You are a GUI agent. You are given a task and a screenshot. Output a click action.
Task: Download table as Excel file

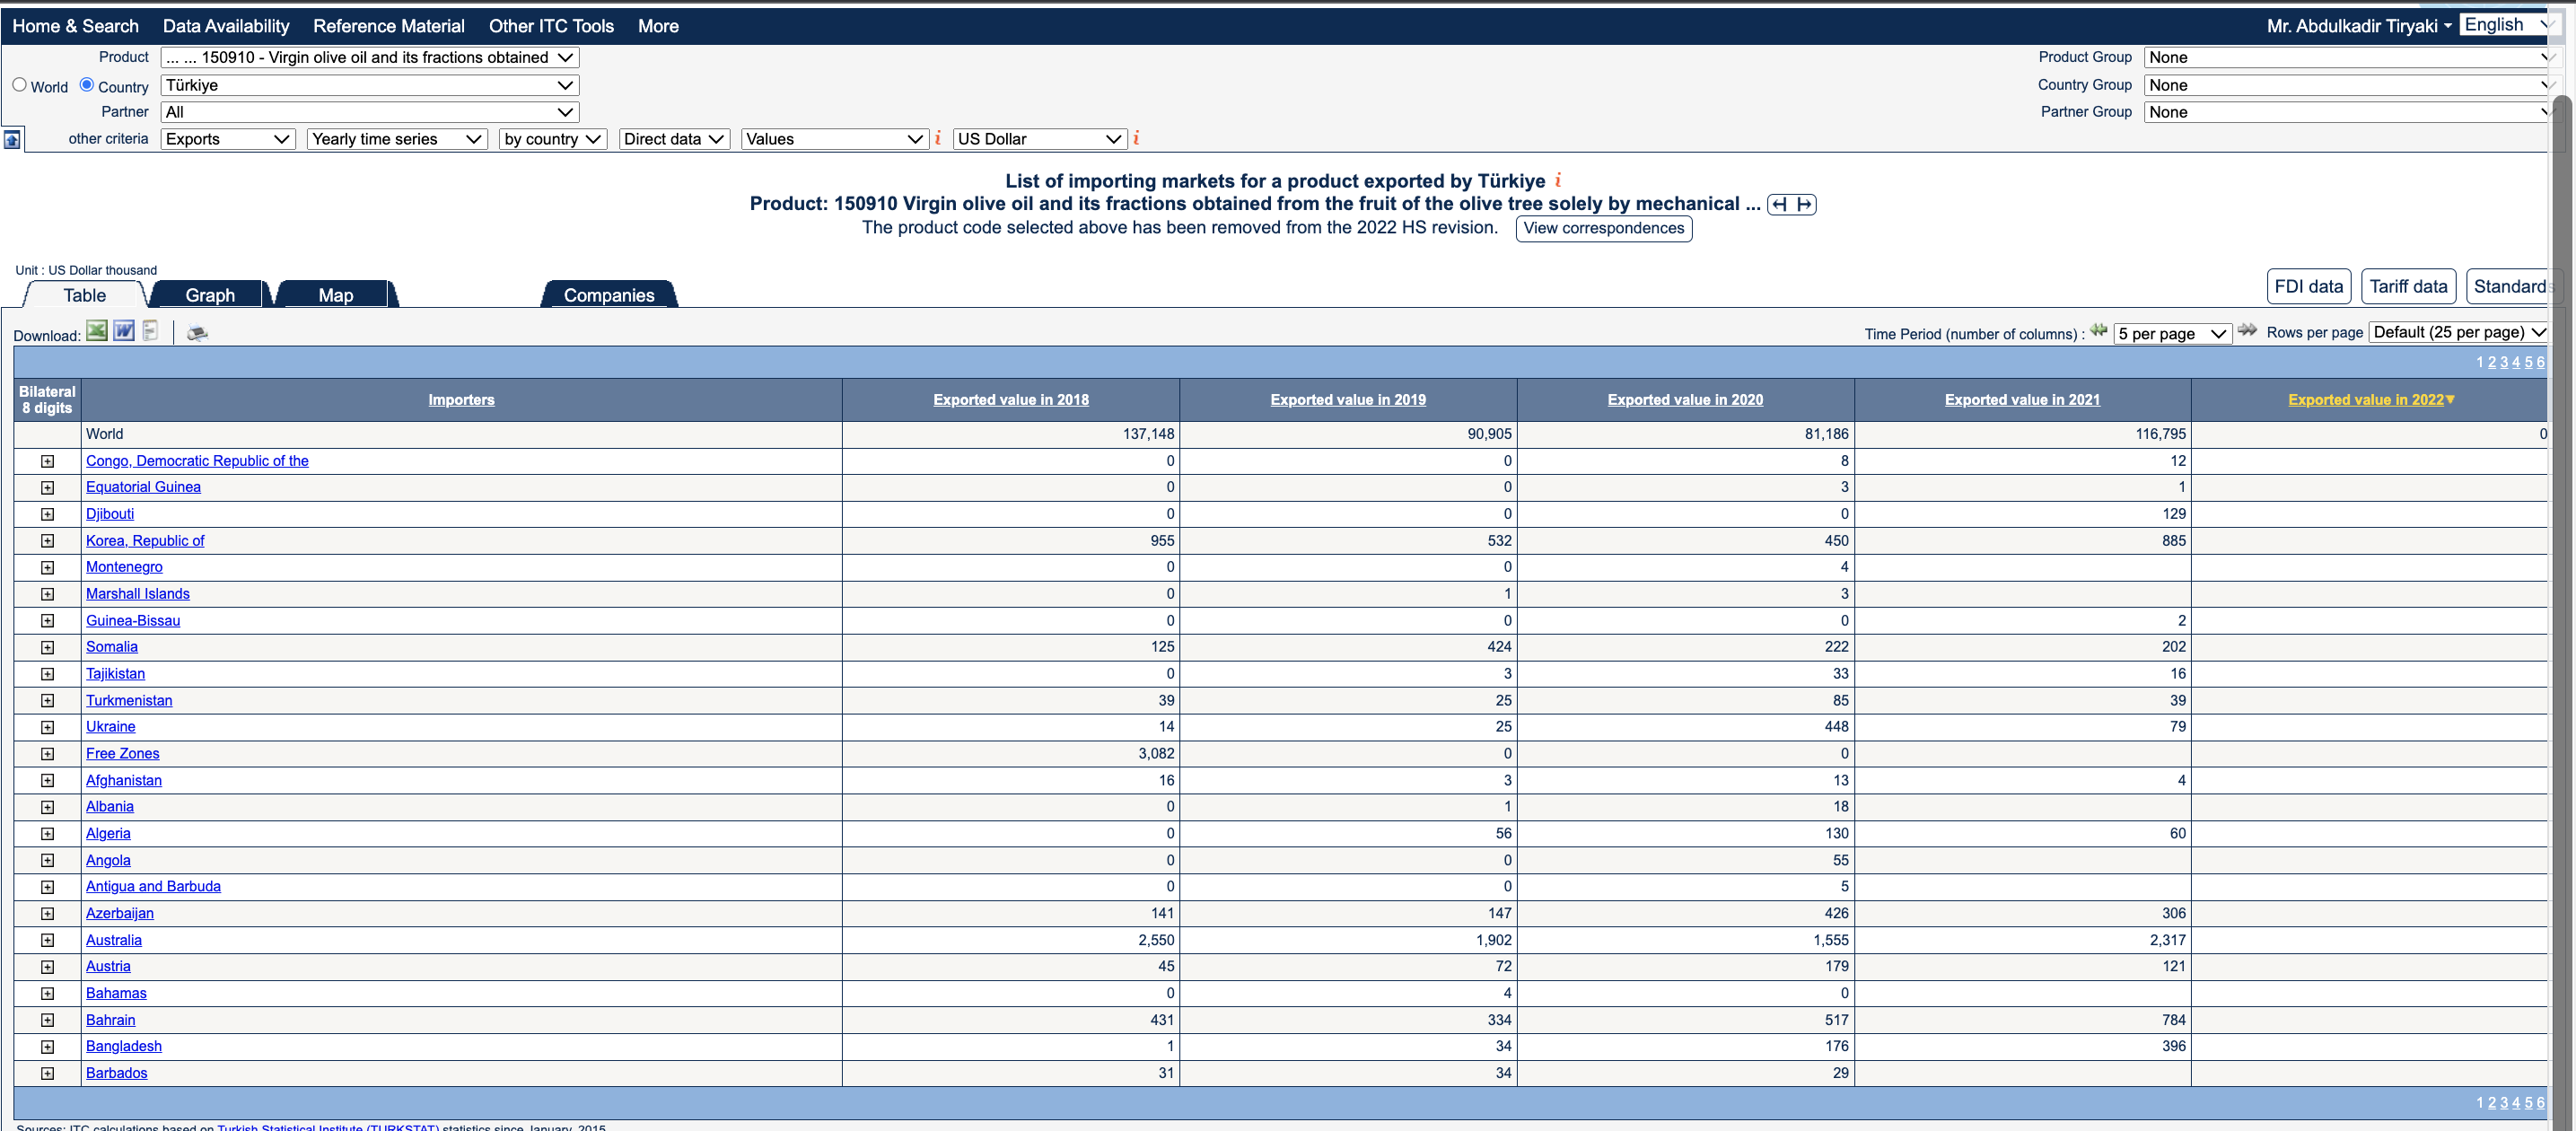coord(97,331)
